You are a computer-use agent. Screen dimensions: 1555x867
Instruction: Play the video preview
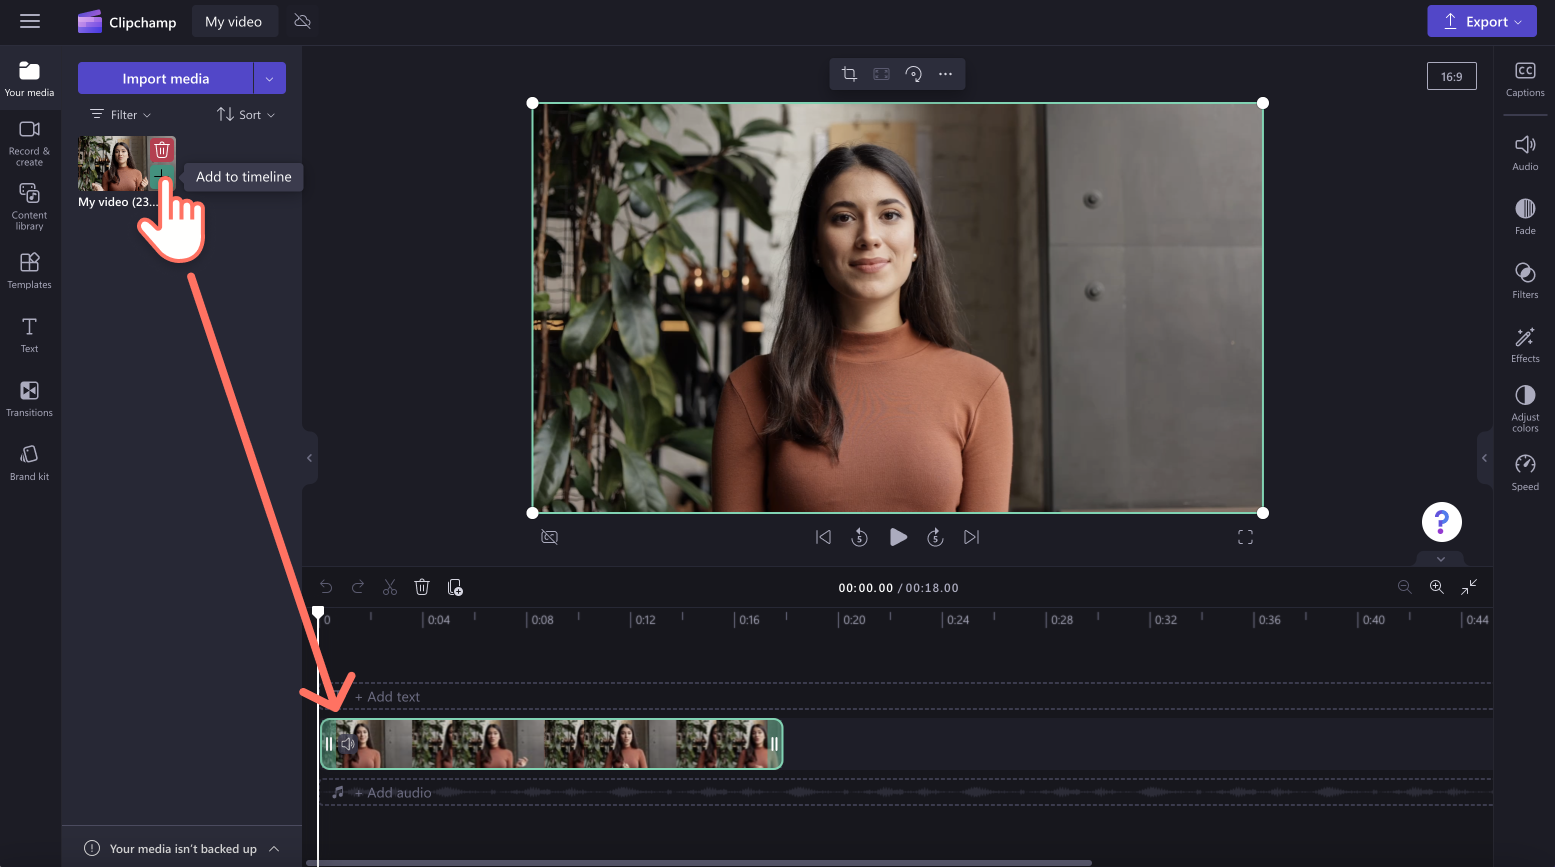click(x=898, y=537)
